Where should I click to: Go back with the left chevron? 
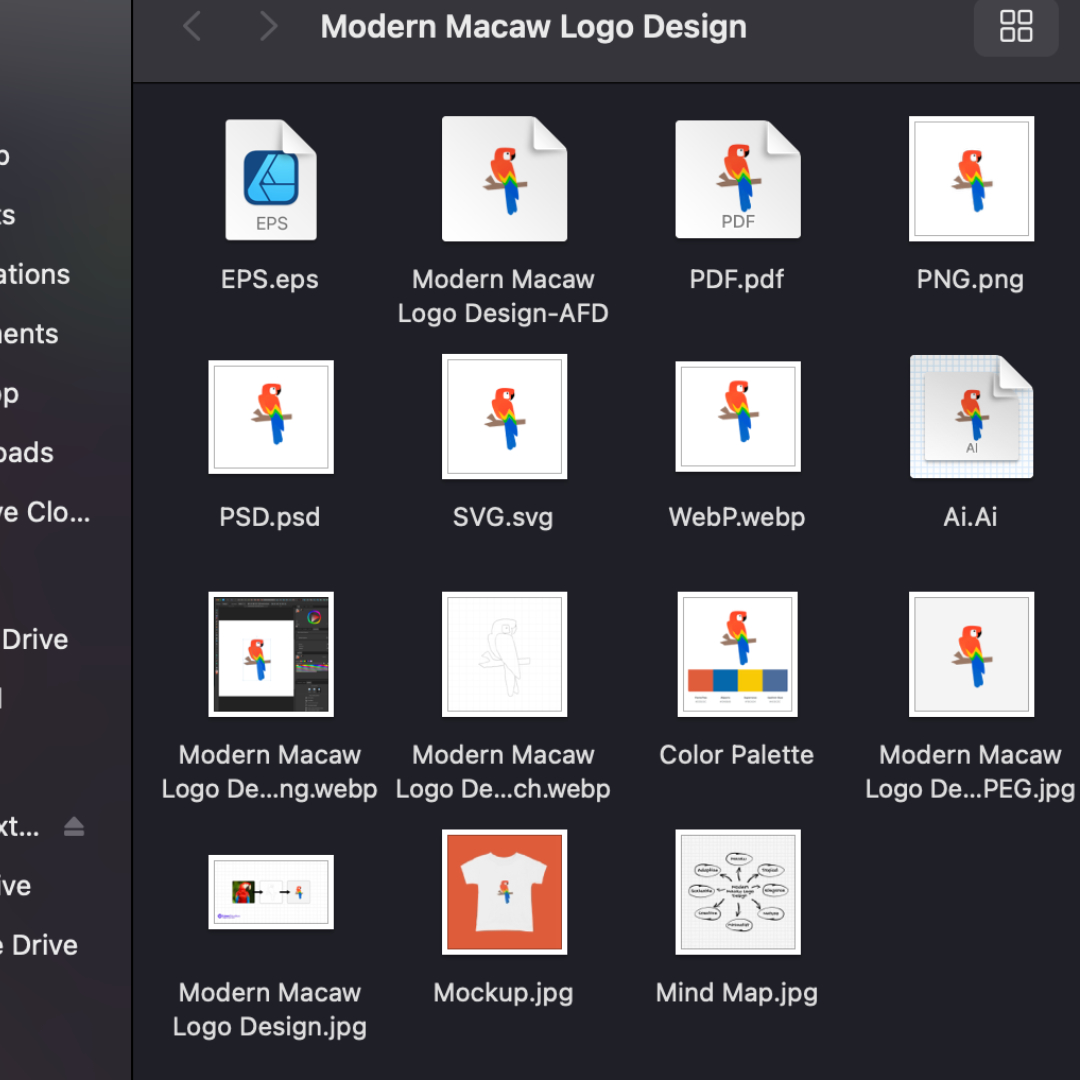tap(193, 27)
